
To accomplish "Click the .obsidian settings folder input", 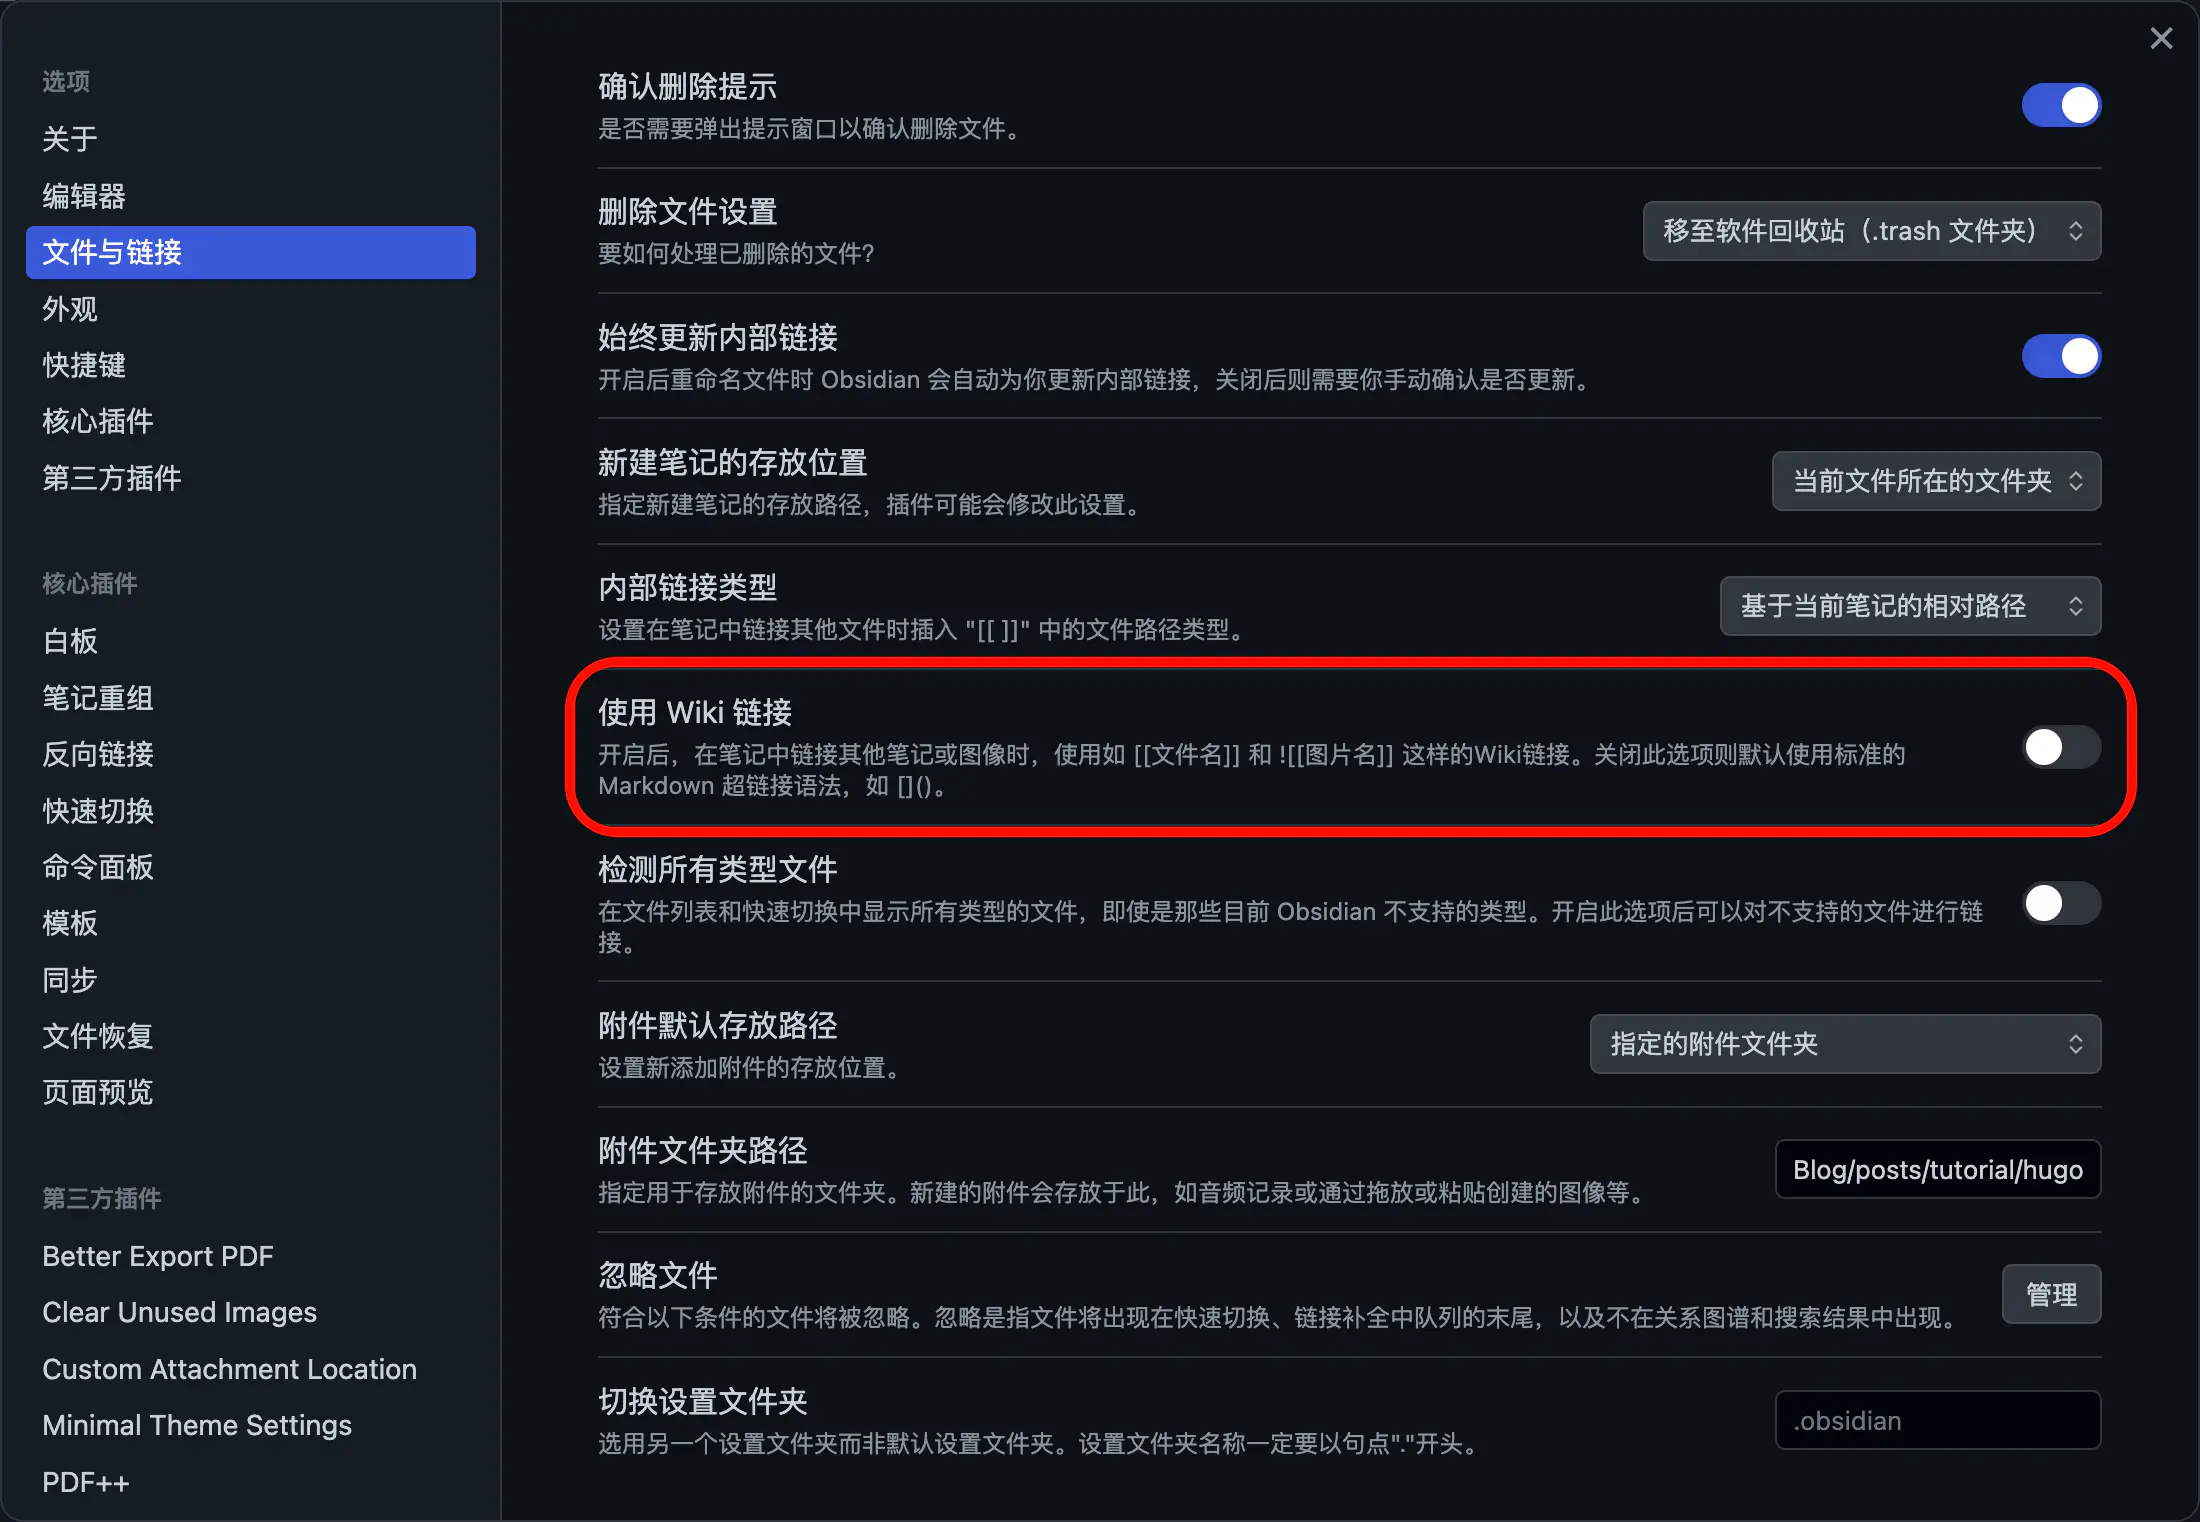I will coord(1937,1420).
